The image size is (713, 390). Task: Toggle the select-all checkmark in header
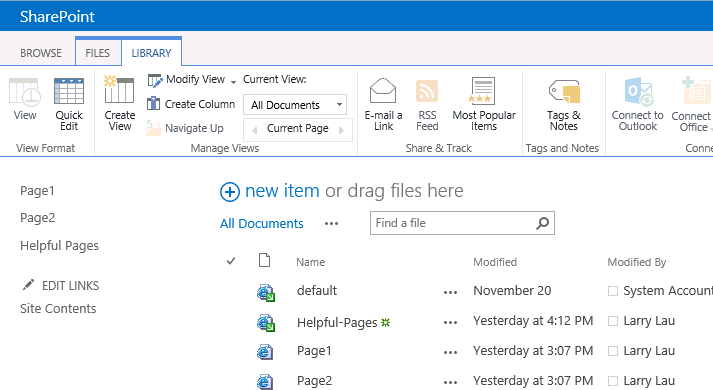[231, 261]
